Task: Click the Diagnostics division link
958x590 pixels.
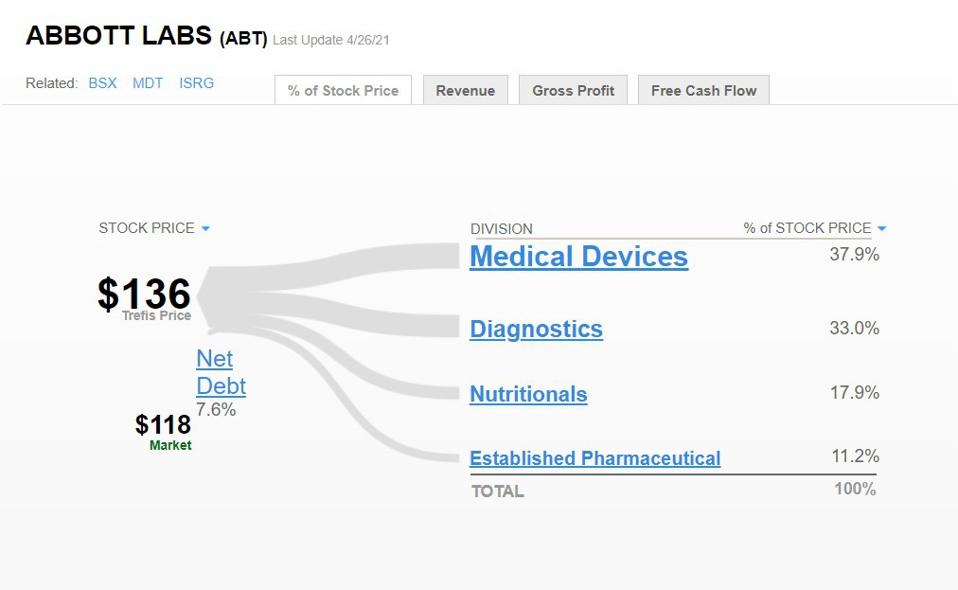Action: [536, 329]
